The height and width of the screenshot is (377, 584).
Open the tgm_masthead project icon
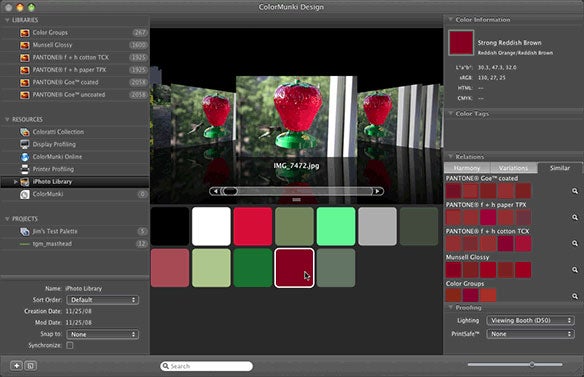coord(25,244)
